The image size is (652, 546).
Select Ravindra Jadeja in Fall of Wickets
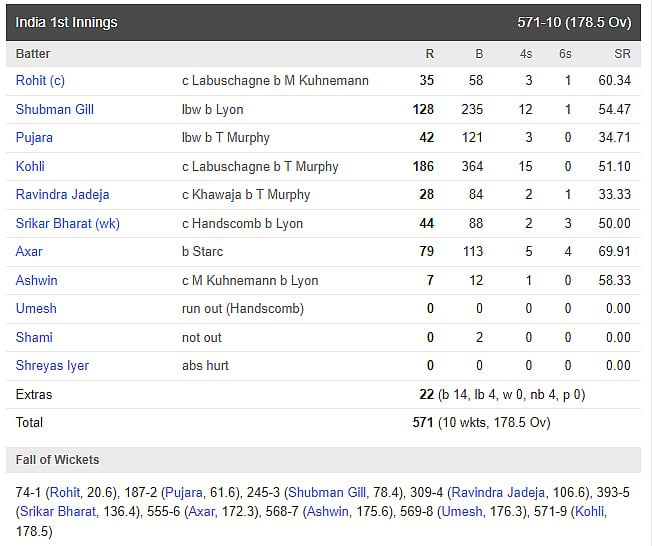click(x=498, y=492)
